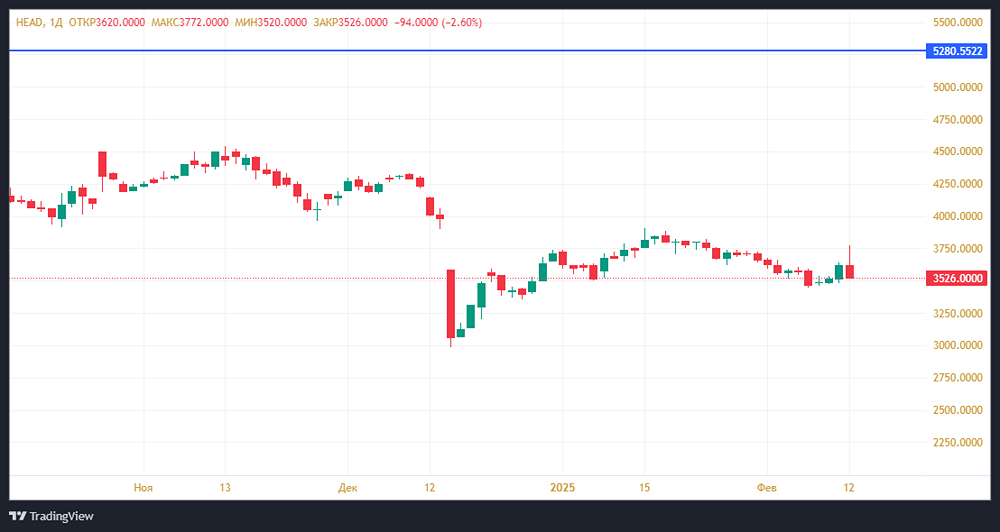Click the 2500.0000 price axis label
Viewport: 1000px width, 532px height.
point(957,410)
